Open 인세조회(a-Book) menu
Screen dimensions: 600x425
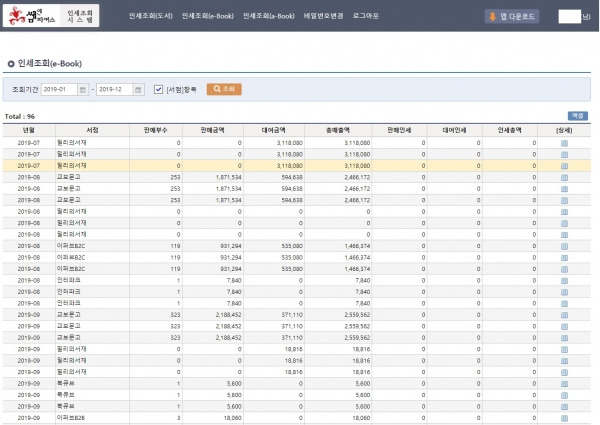point(269,16)
